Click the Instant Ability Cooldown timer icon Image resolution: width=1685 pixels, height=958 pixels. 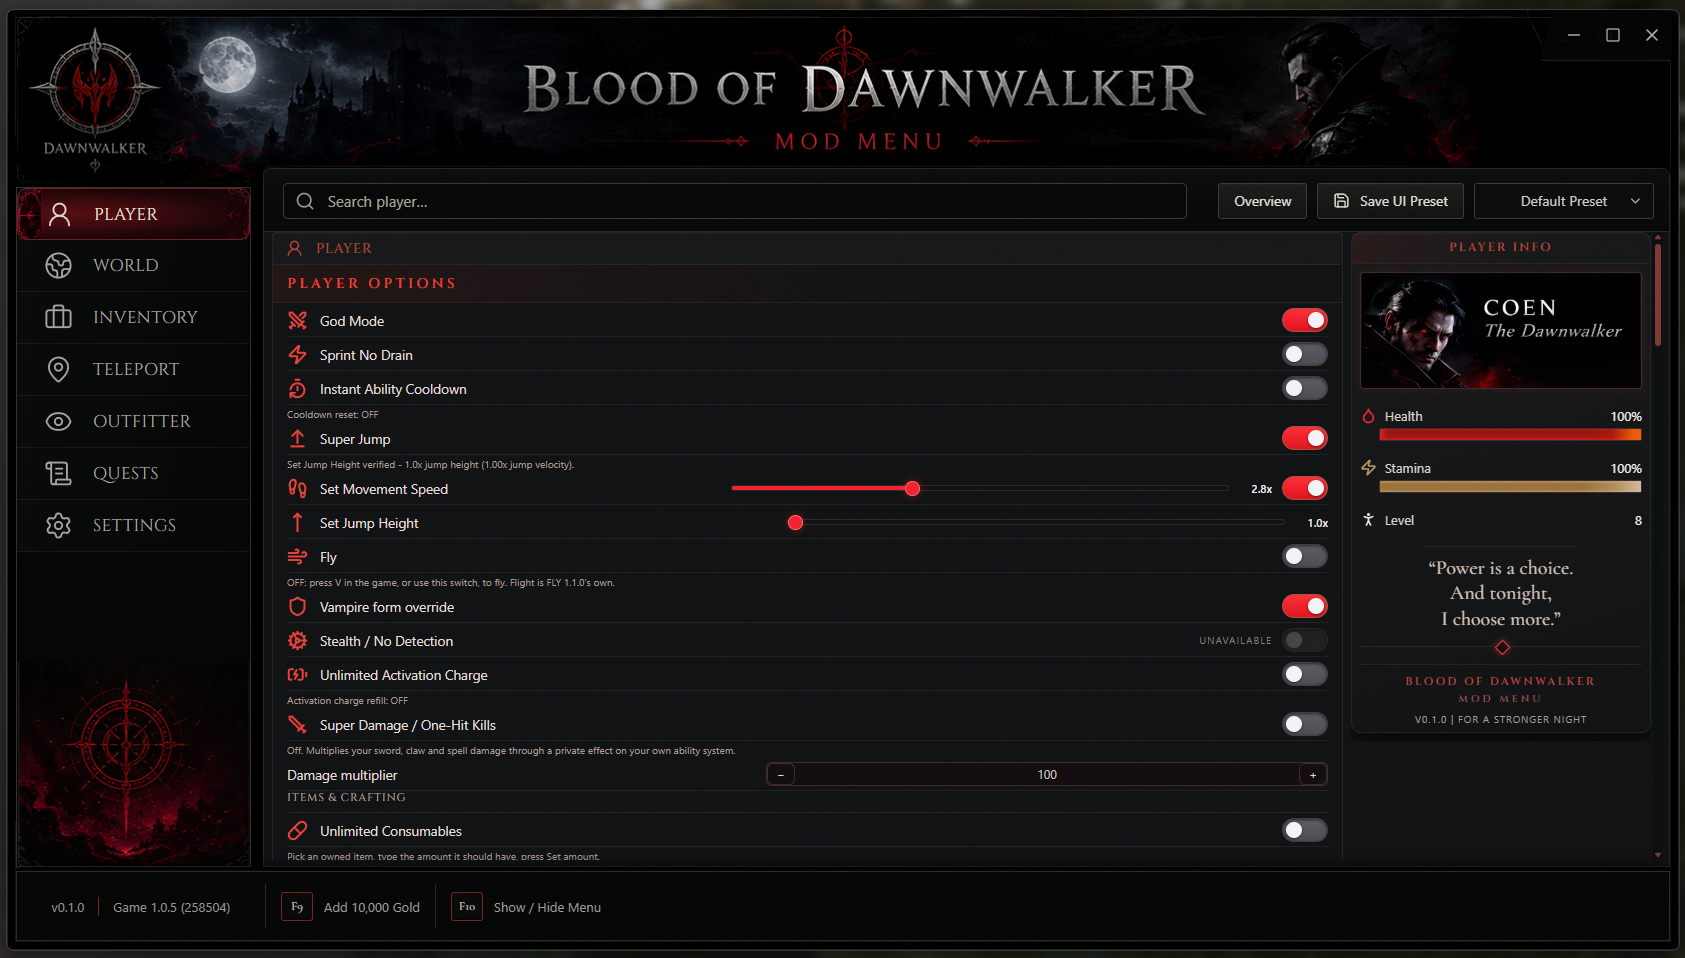coord(297,388)
